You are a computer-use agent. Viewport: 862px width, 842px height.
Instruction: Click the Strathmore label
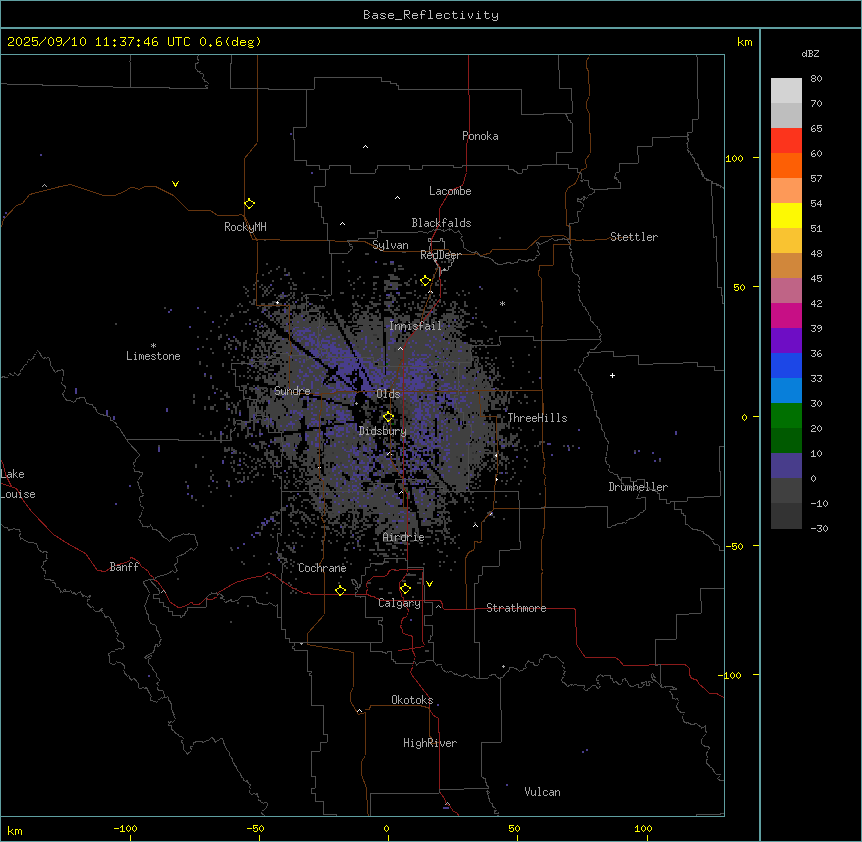tap(516, 608)
